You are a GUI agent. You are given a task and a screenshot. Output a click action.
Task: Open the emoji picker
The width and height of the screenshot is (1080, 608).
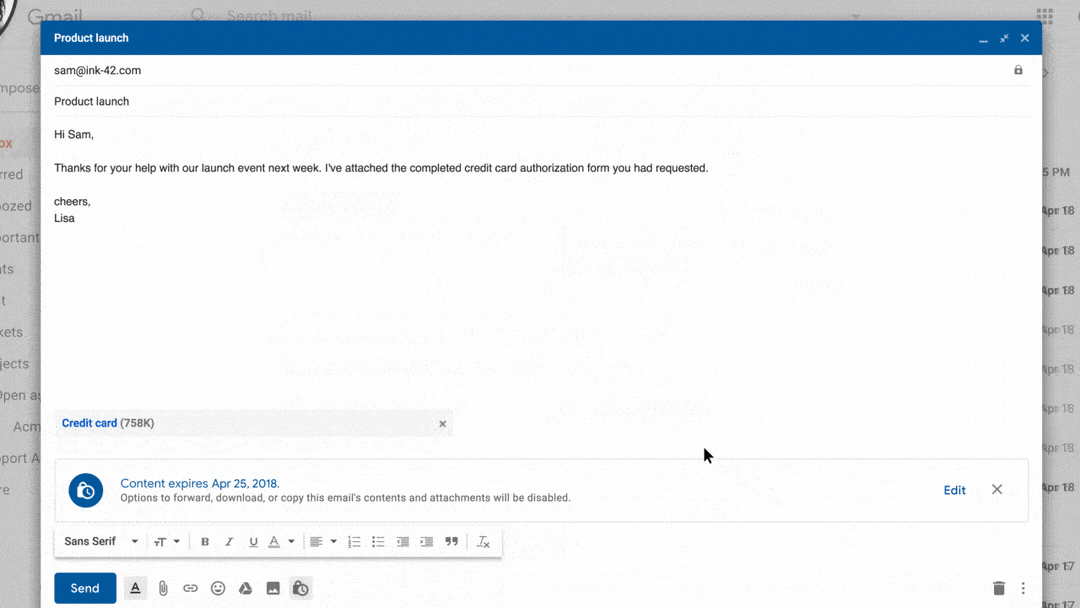click(x=218, y=588)
